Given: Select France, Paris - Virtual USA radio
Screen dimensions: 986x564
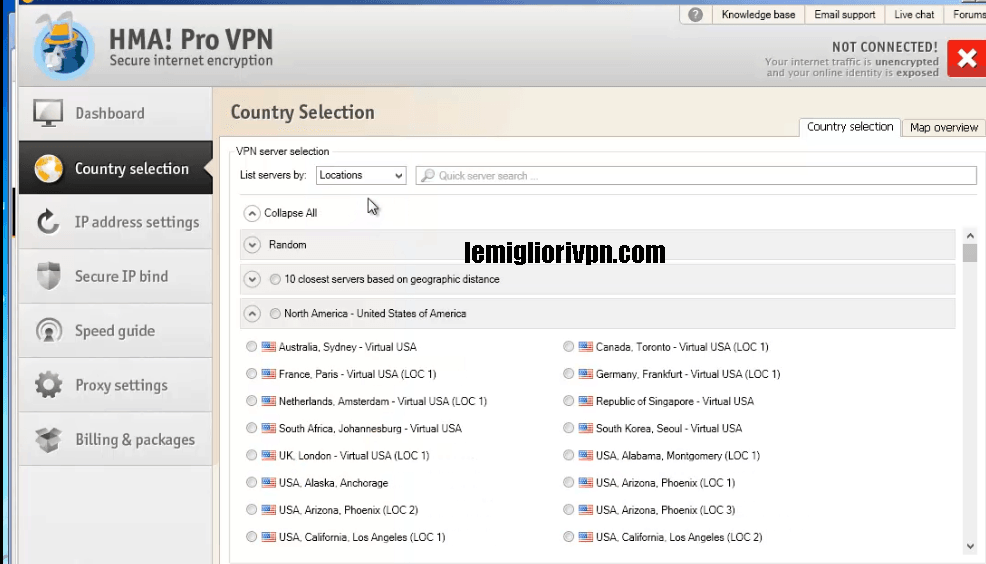Looking at the screenshot, I should pos(252,373).
